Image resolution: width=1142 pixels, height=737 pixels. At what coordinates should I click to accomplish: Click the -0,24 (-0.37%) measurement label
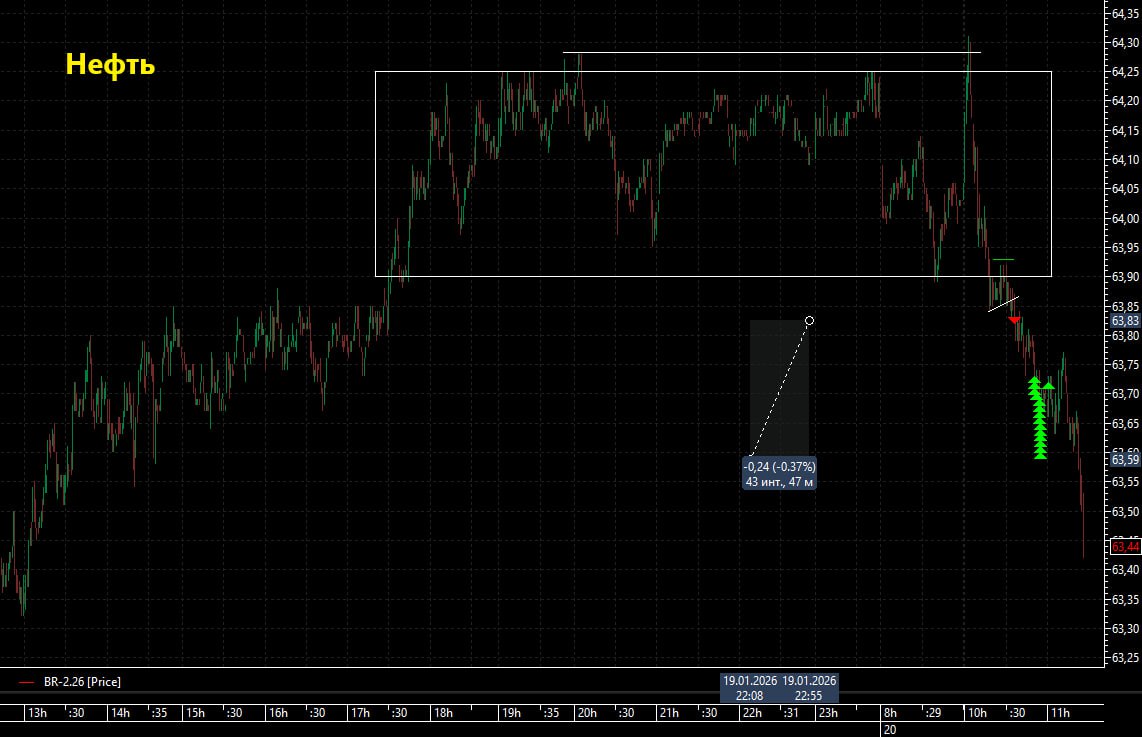pos(780,467)
